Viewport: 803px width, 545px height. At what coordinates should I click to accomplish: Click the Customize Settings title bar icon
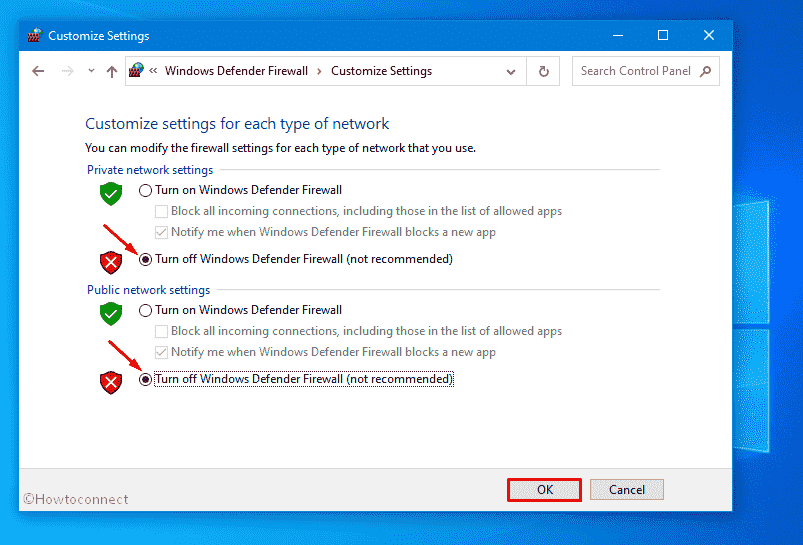[34, 35]
